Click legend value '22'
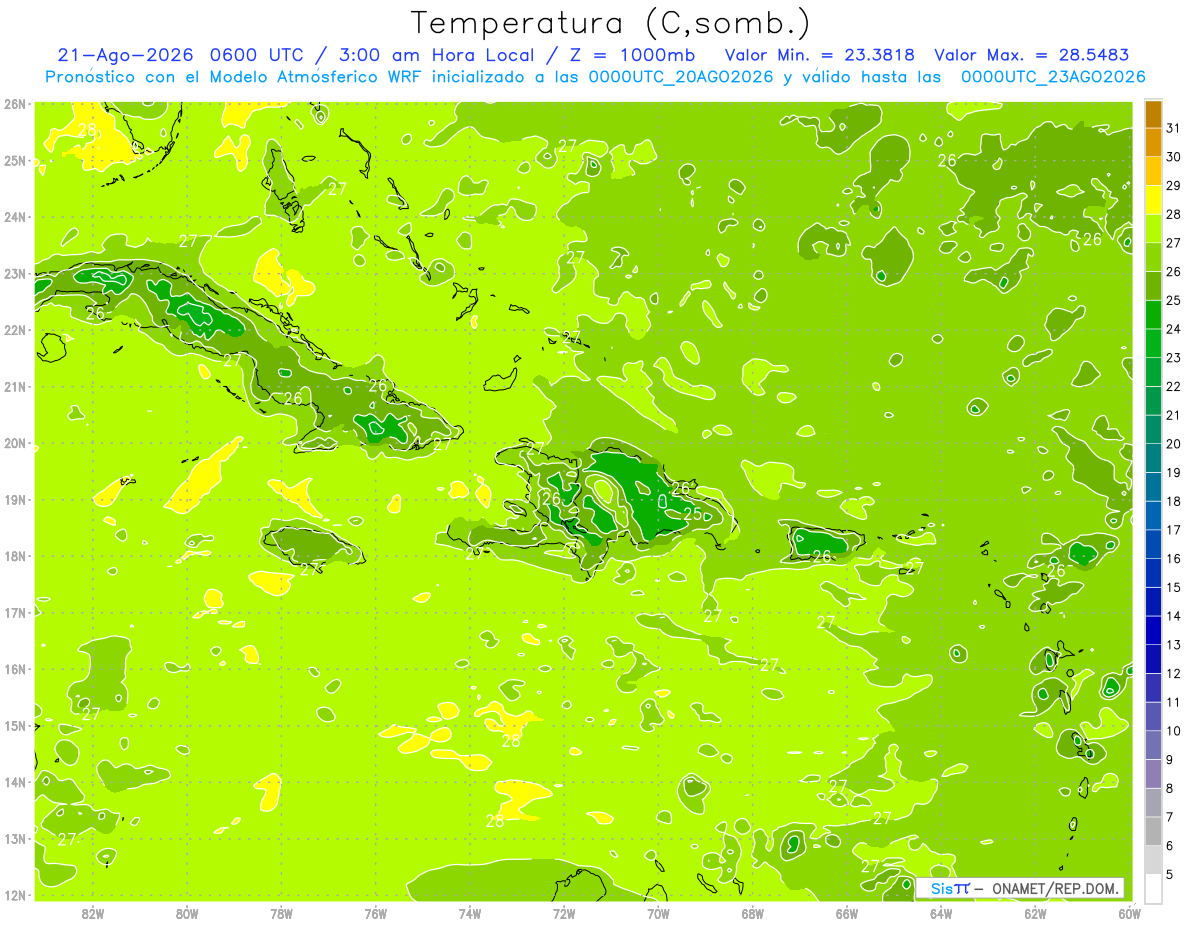Image resolution: width=1200 pixels, height=927 pixels. pyautogui.click(x=1173, y=386)
